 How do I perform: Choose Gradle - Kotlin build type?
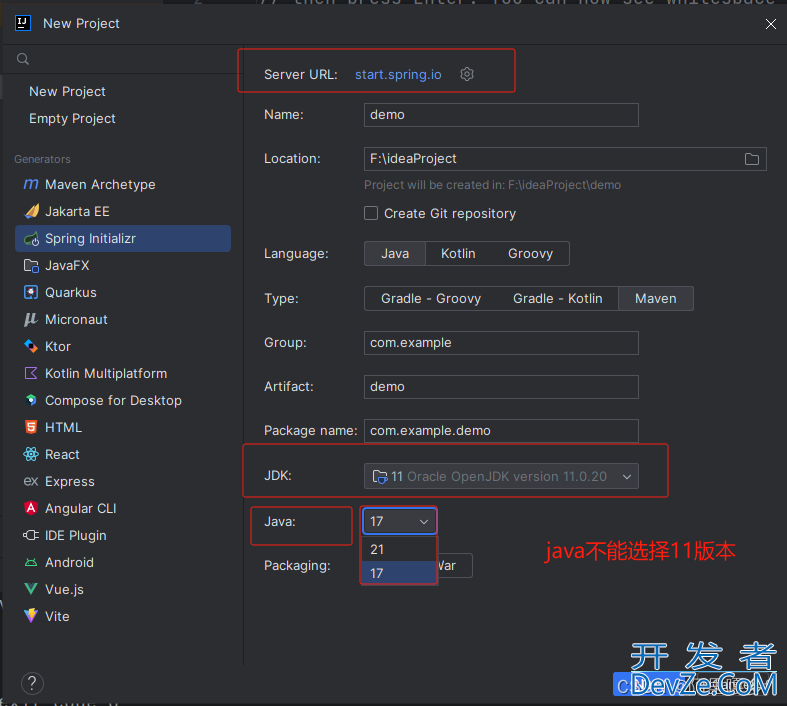[557, 299]
